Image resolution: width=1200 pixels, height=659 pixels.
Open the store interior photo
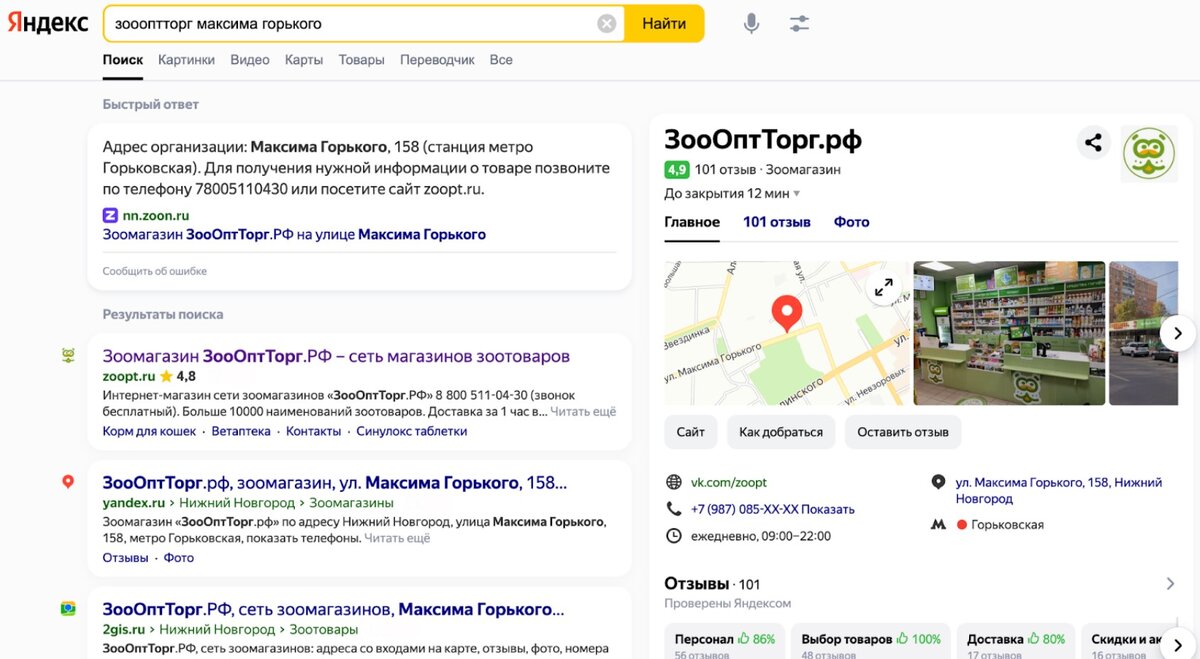click(1009, 333)
